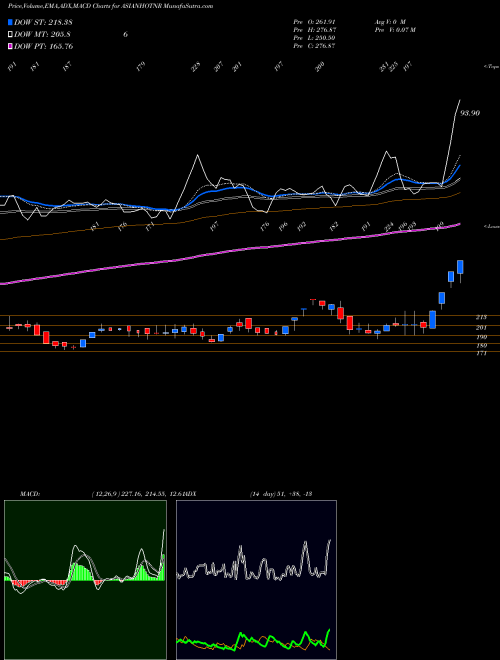
Task: Click the 'Pre O: 261.91' open value
Action: 314,21
